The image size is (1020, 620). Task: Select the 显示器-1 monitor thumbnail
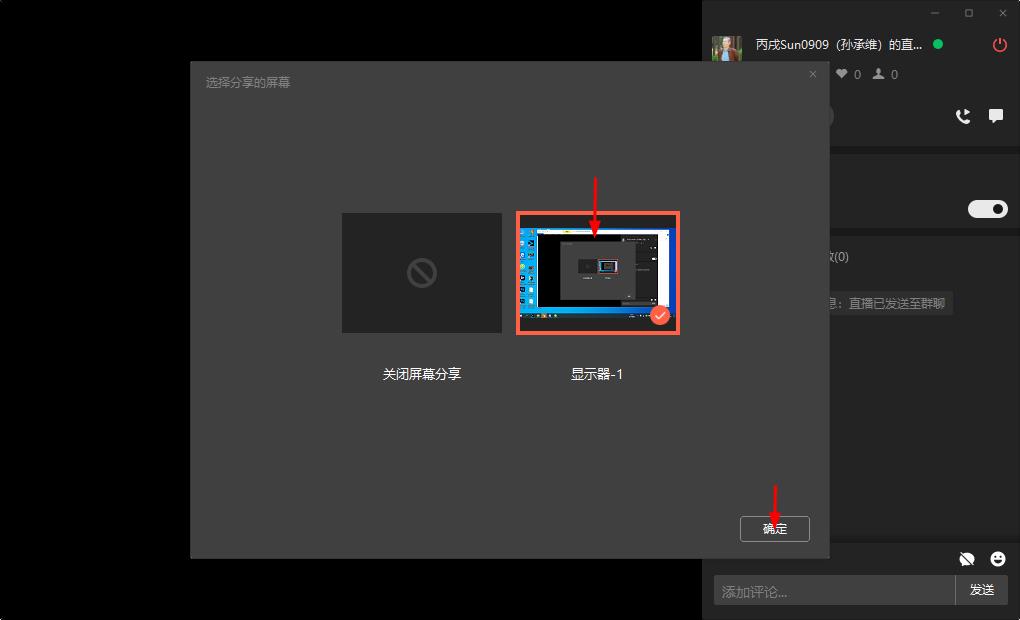click(x=597, y=272)
